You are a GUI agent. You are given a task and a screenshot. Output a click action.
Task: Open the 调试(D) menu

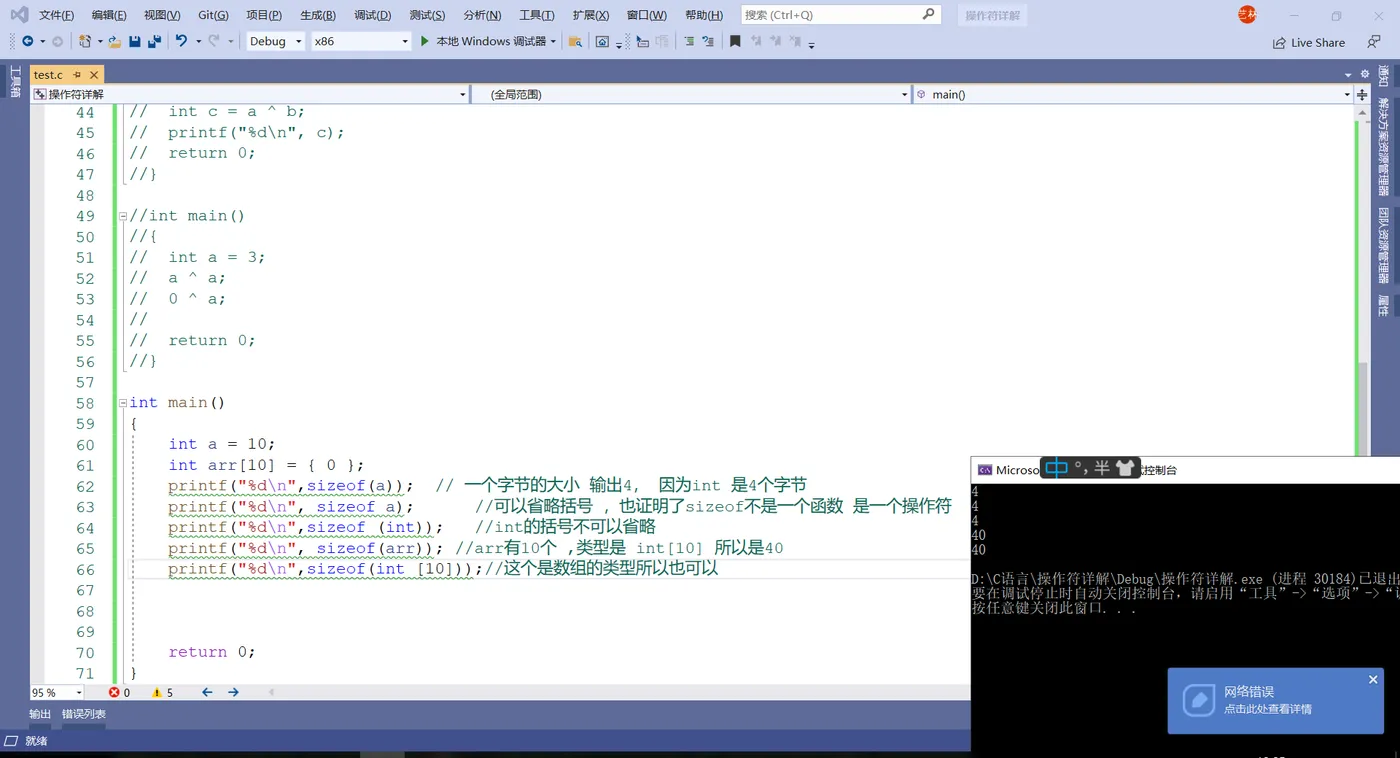(372, 15)
